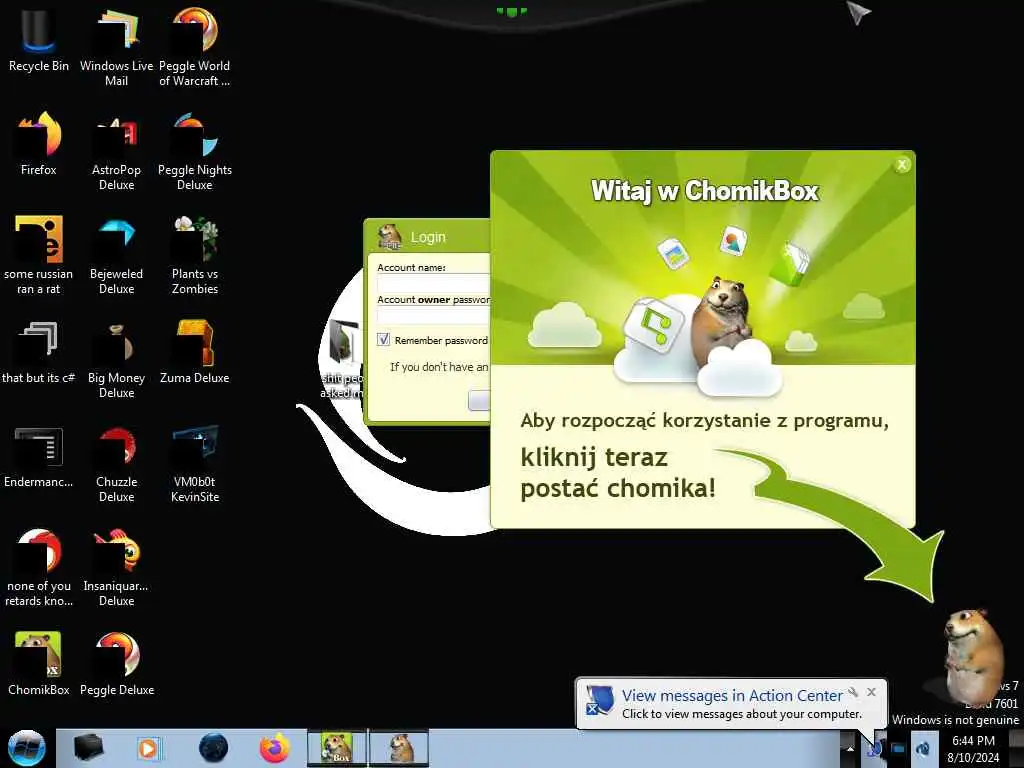Screen dimensions: 1024x768
Task: Select the Insaniquar... Deluxe desktop icon
Action: (x=116, y=568)
